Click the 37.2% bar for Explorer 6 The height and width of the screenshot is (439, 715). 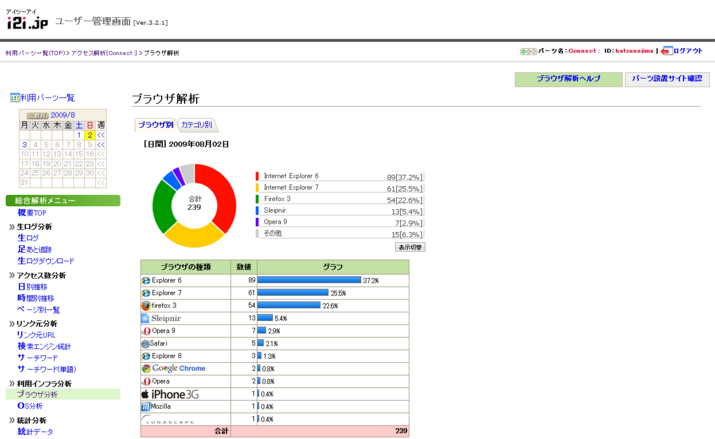click(x=309, y=280)
